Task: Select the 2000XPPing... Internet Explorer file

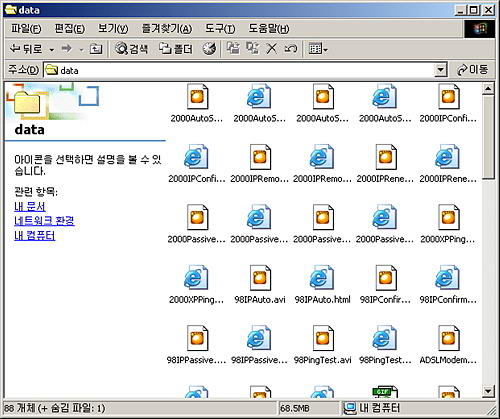Action: pyautogui.click(x=197, y=285)
